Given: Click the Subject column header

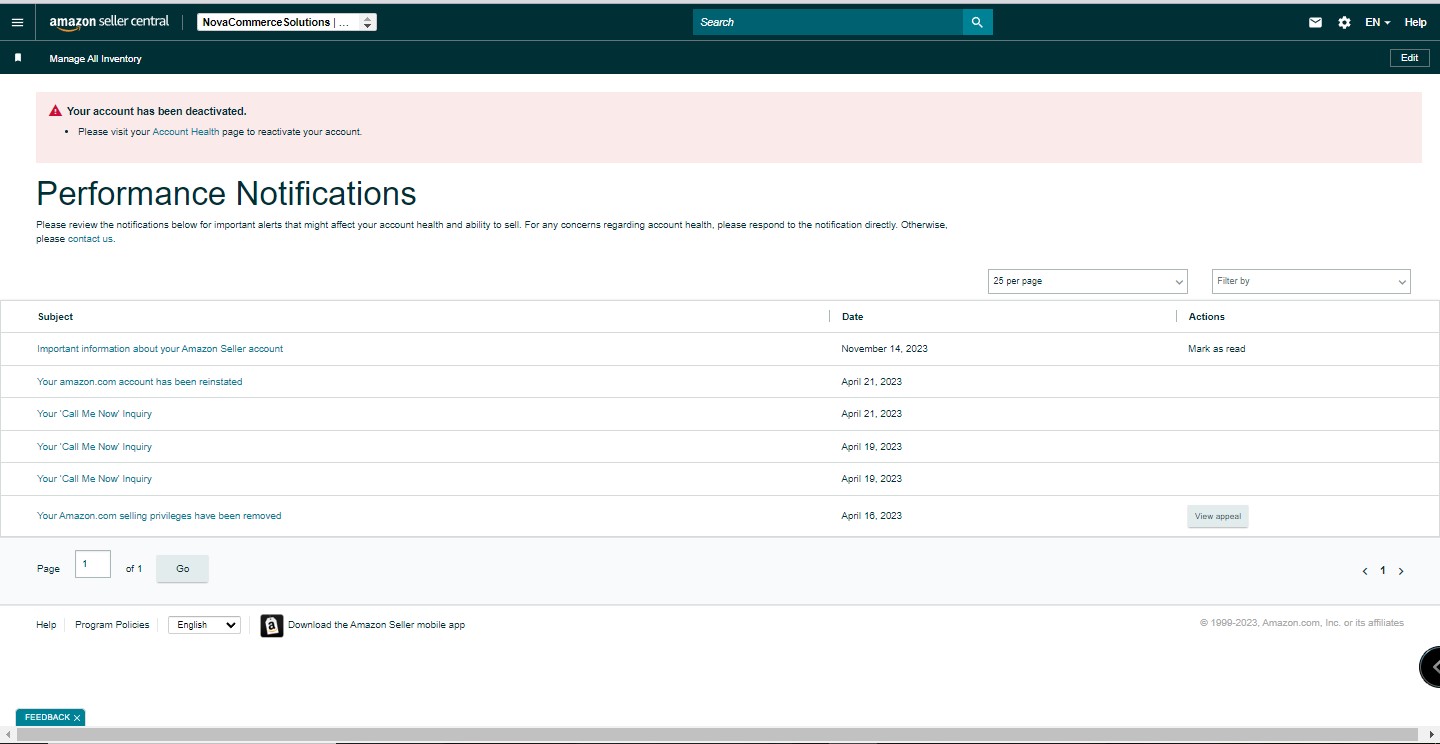Looking at the screenshot, I should click(56, 317).
